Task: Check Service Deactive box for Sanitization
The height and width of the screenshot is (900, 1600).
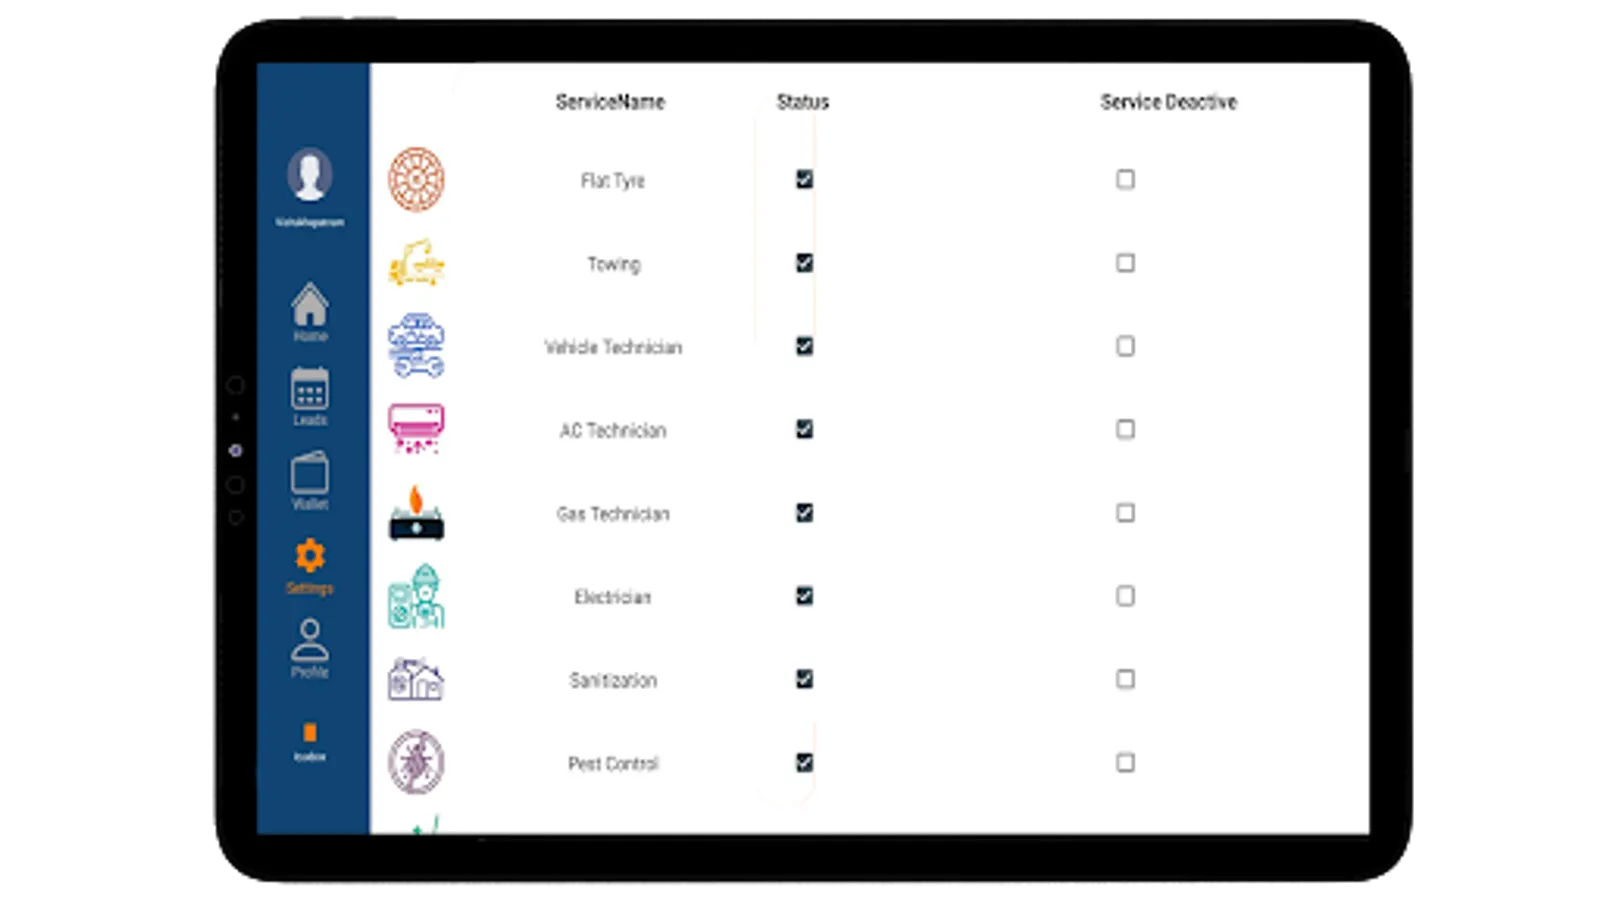Action: pos(1125,680)
